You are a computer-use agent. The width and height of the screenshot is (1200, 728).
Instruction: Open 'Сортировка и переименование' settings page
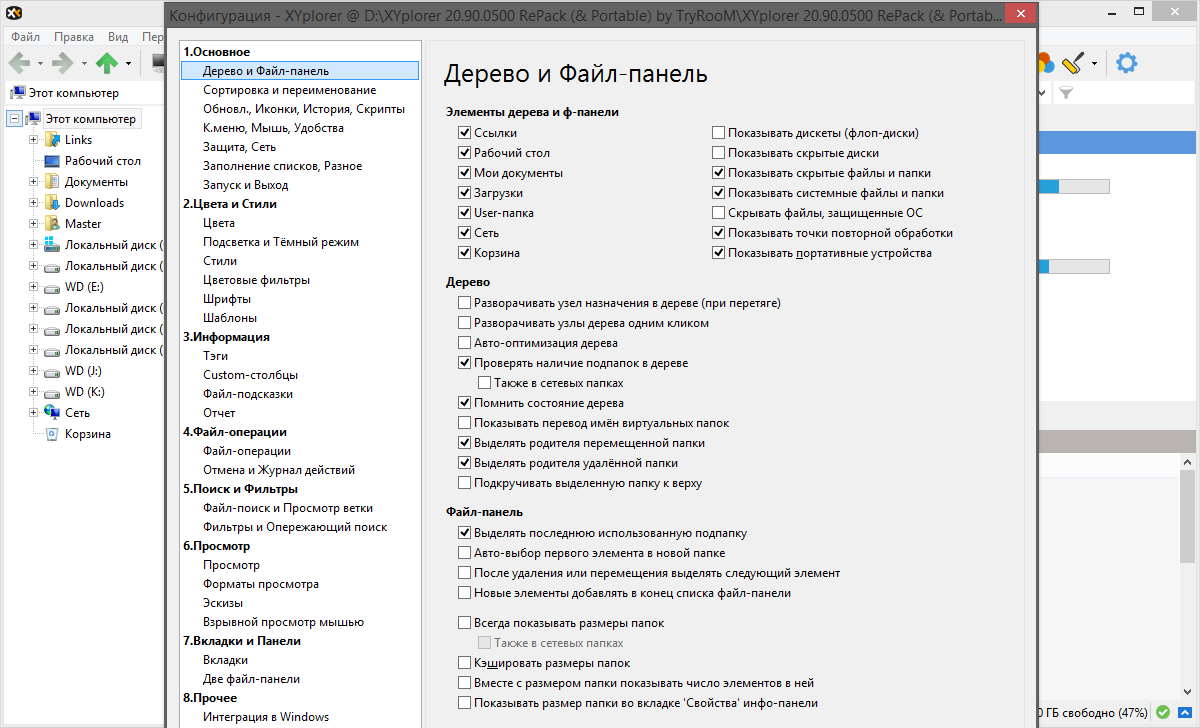(289, 90)
